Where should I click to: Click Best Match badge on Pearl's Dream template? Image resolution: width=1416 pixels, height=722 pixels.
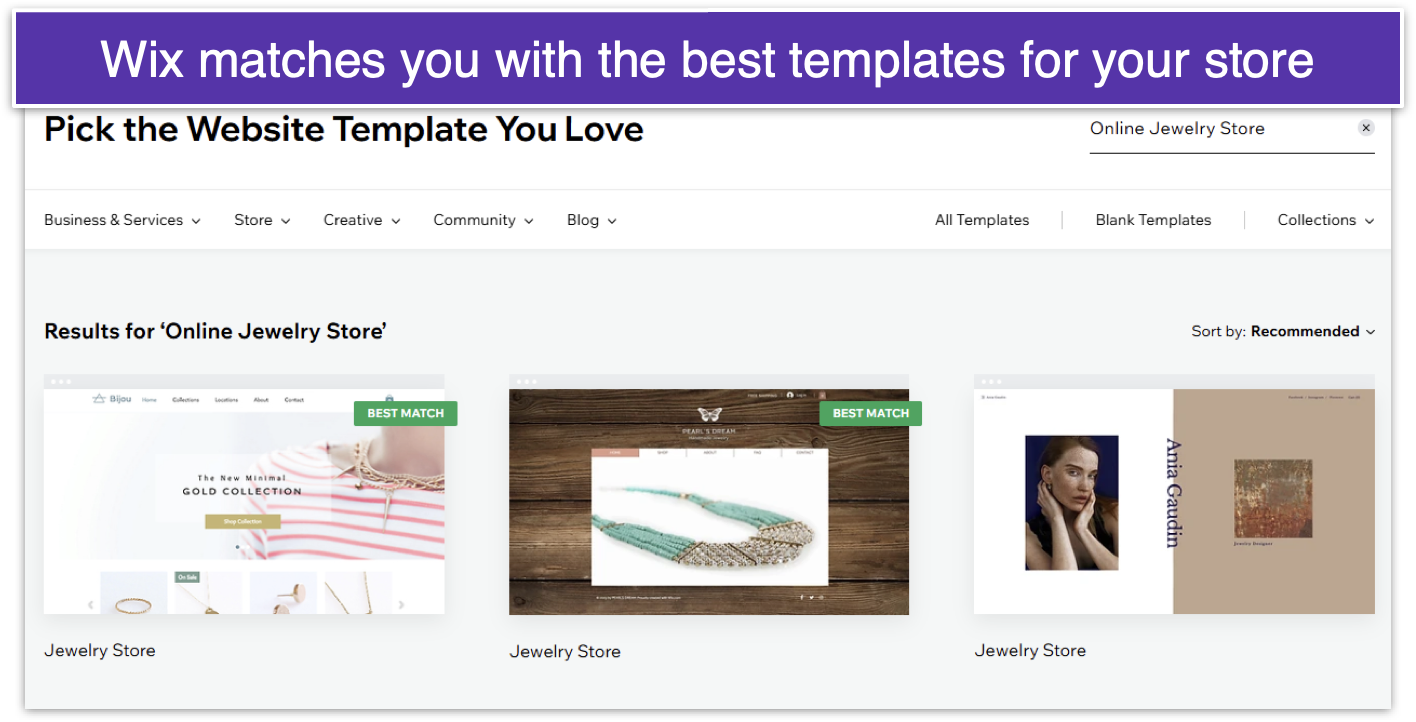pos(870,413)
